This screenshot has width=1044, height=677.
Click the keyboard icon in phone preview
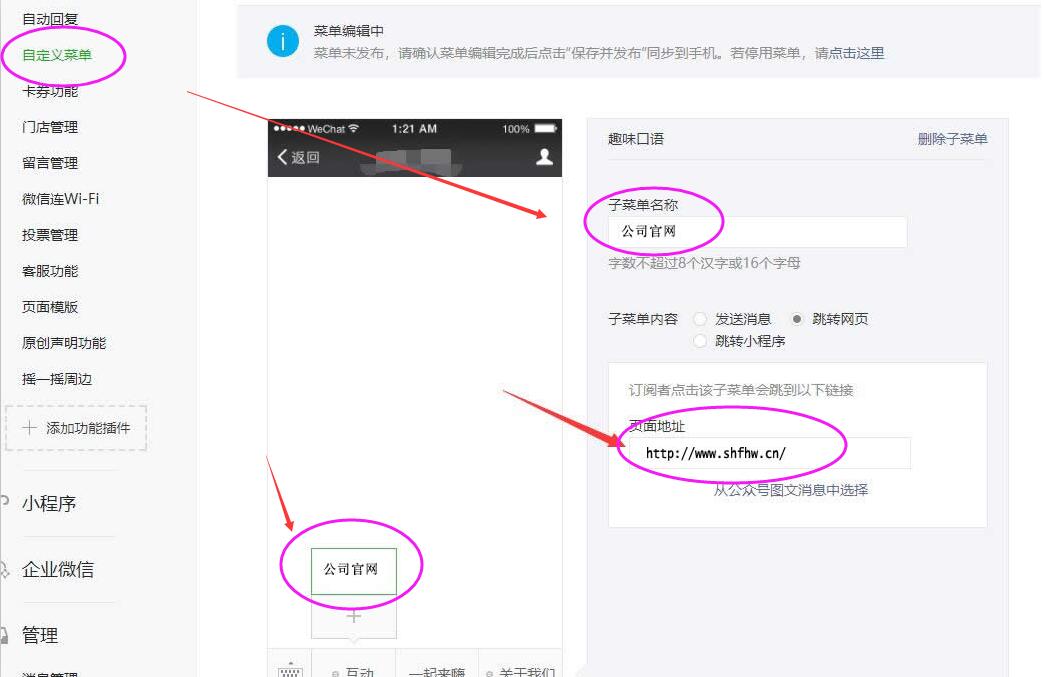click(290, 669)
